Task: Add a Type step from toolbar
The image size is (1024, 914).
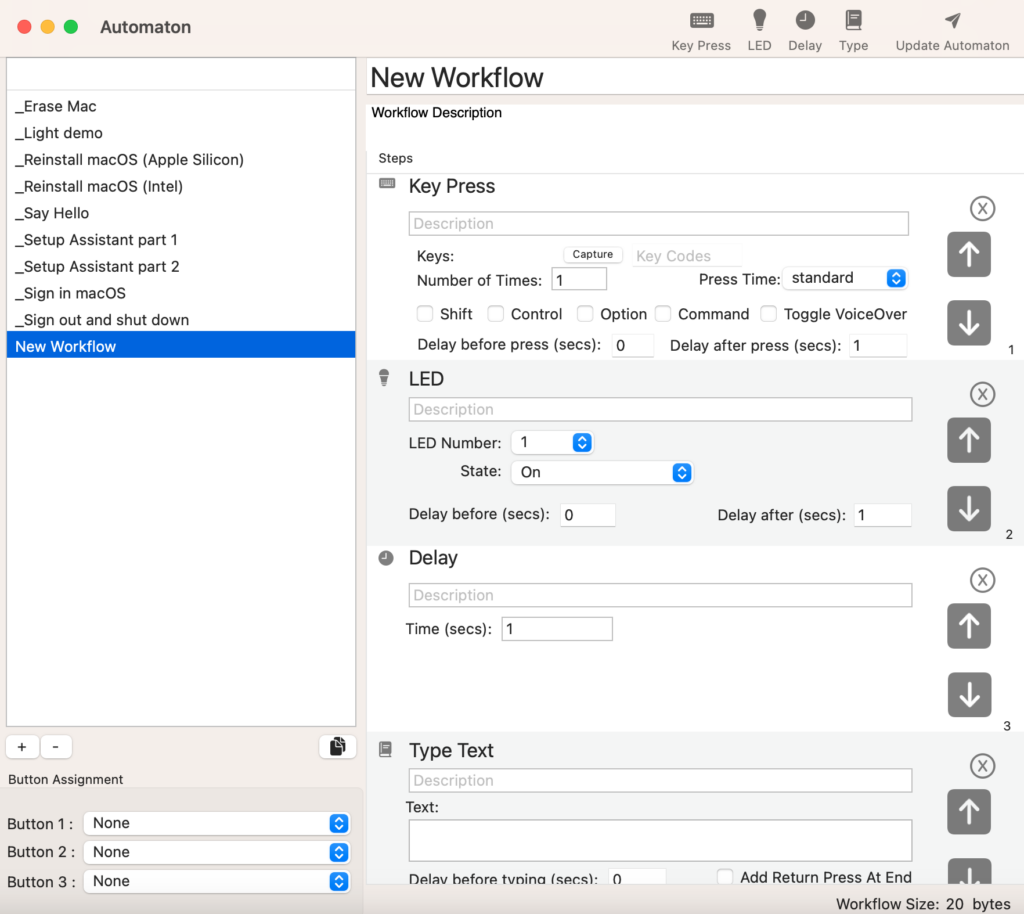Action: tap(853, 30)
